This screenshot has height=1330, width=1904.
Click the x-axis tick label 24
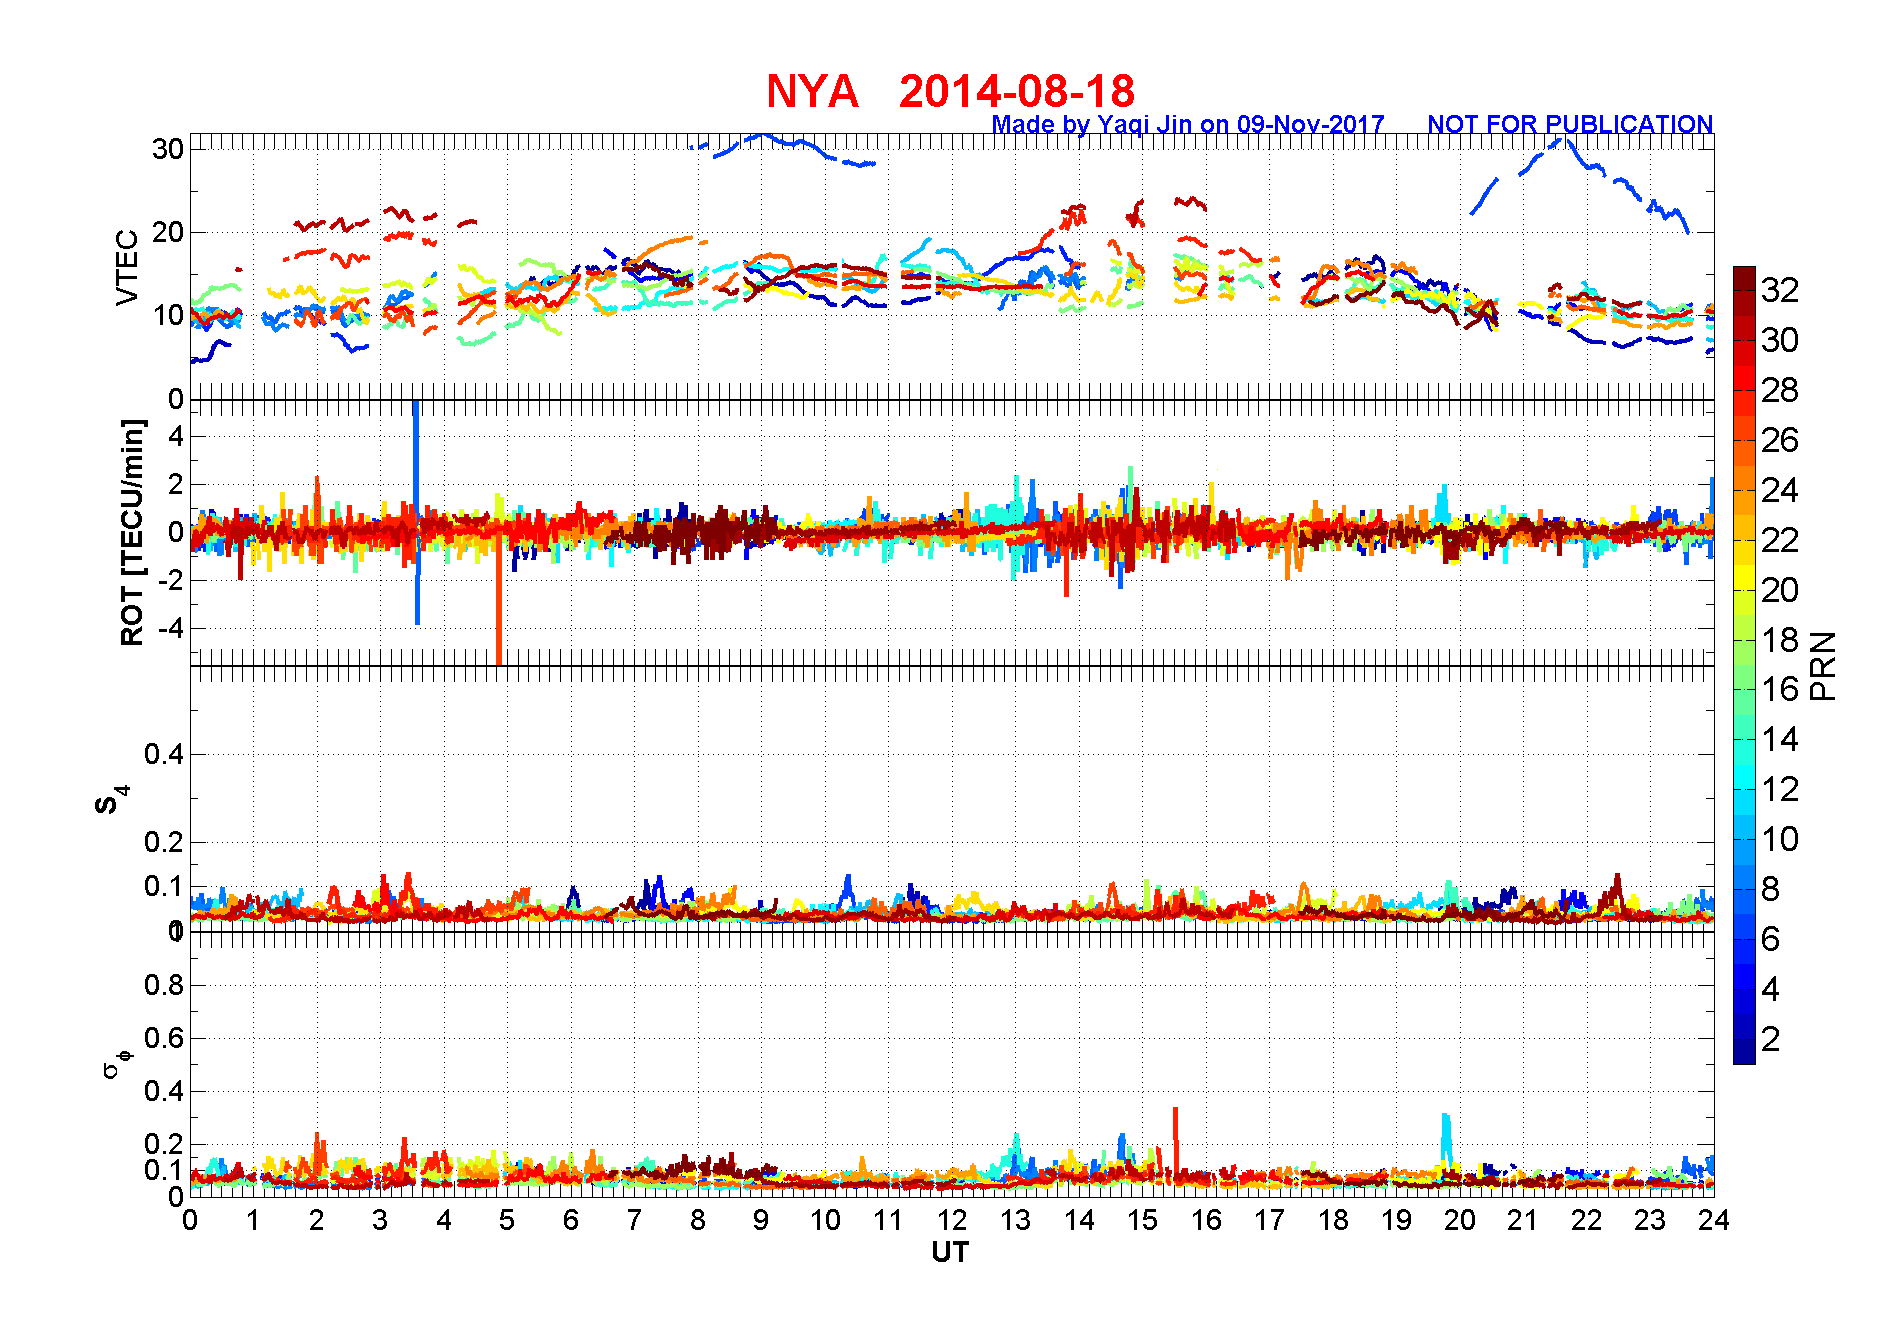click(x=1714, y=1220)
